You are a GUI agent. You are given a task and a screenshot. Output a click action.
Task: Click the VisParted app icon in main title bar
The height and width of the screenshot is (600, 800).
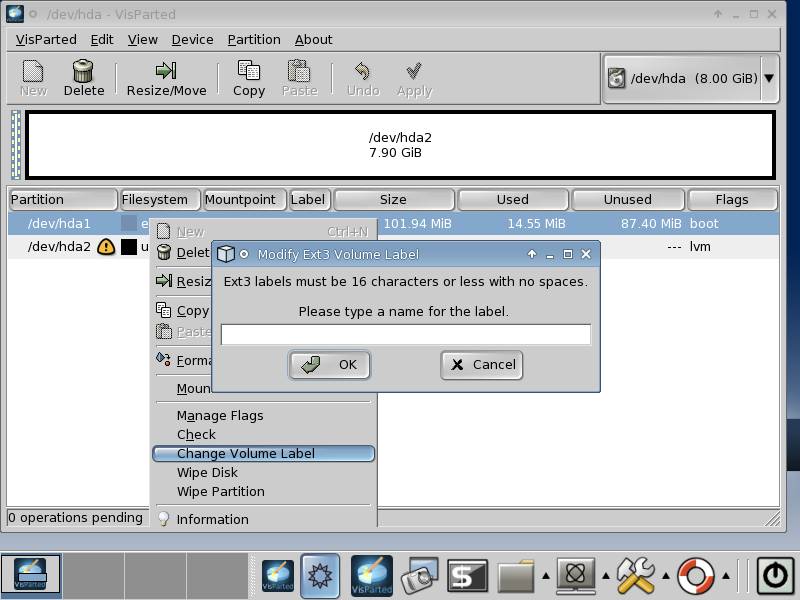[14, 14]
